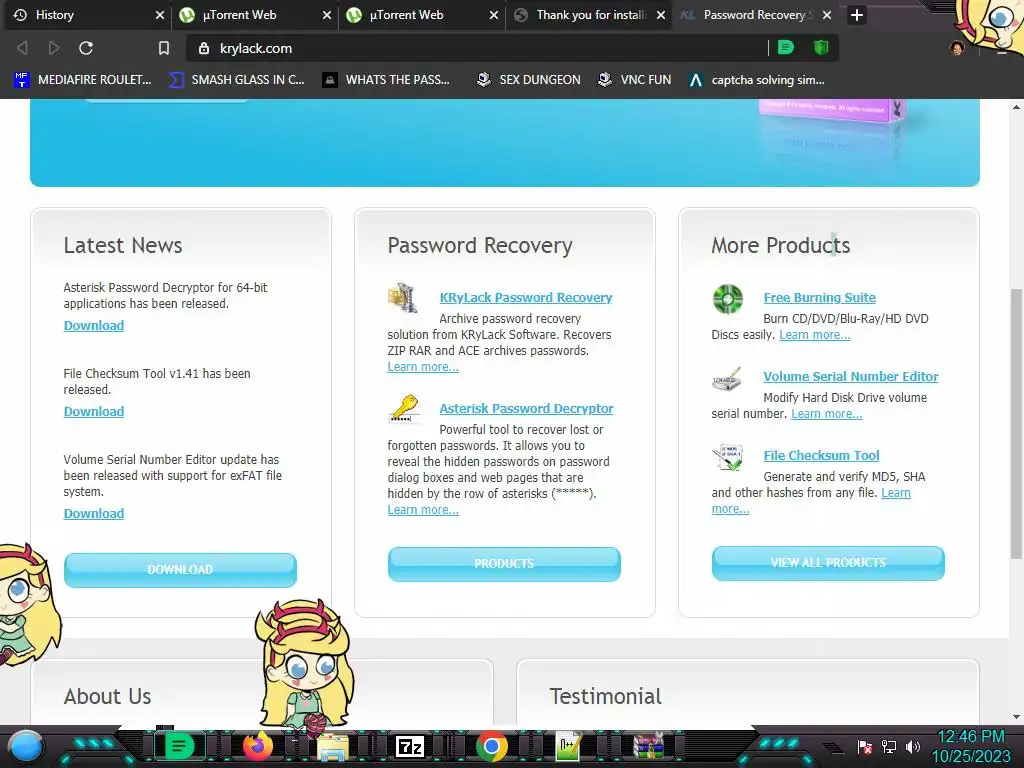
Task: Click the PRODUCTS button
Action: pos(504,564)
